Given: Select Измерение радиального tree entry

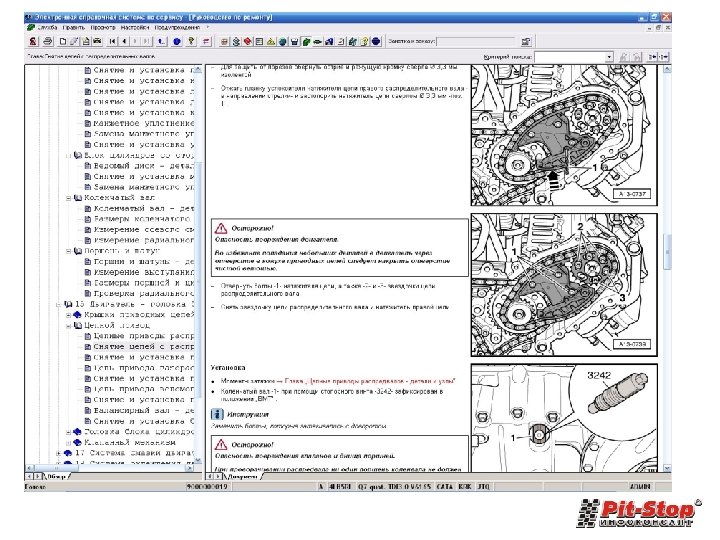Looking at the screenshot, I should point(139,240).
